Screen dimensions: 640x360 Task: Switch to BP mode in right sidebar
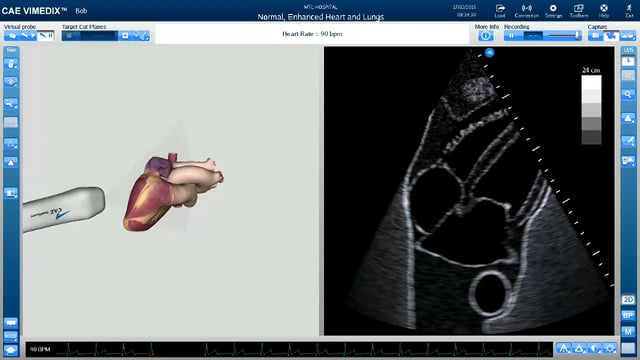click(628, 316)
